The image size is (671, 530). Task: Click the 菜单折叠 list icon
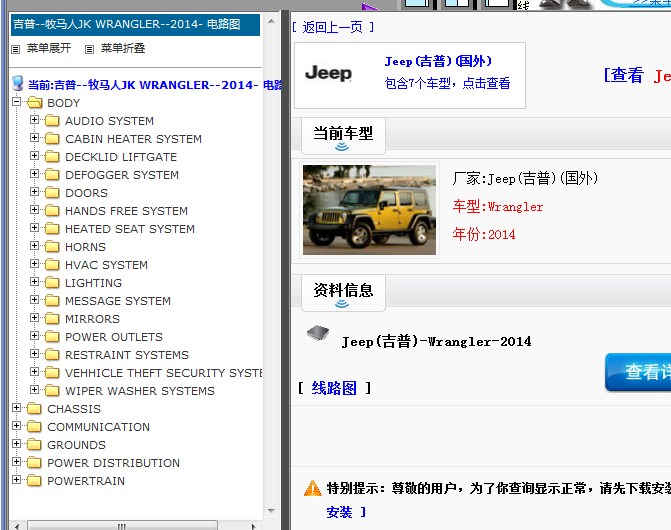coord(89,49)
